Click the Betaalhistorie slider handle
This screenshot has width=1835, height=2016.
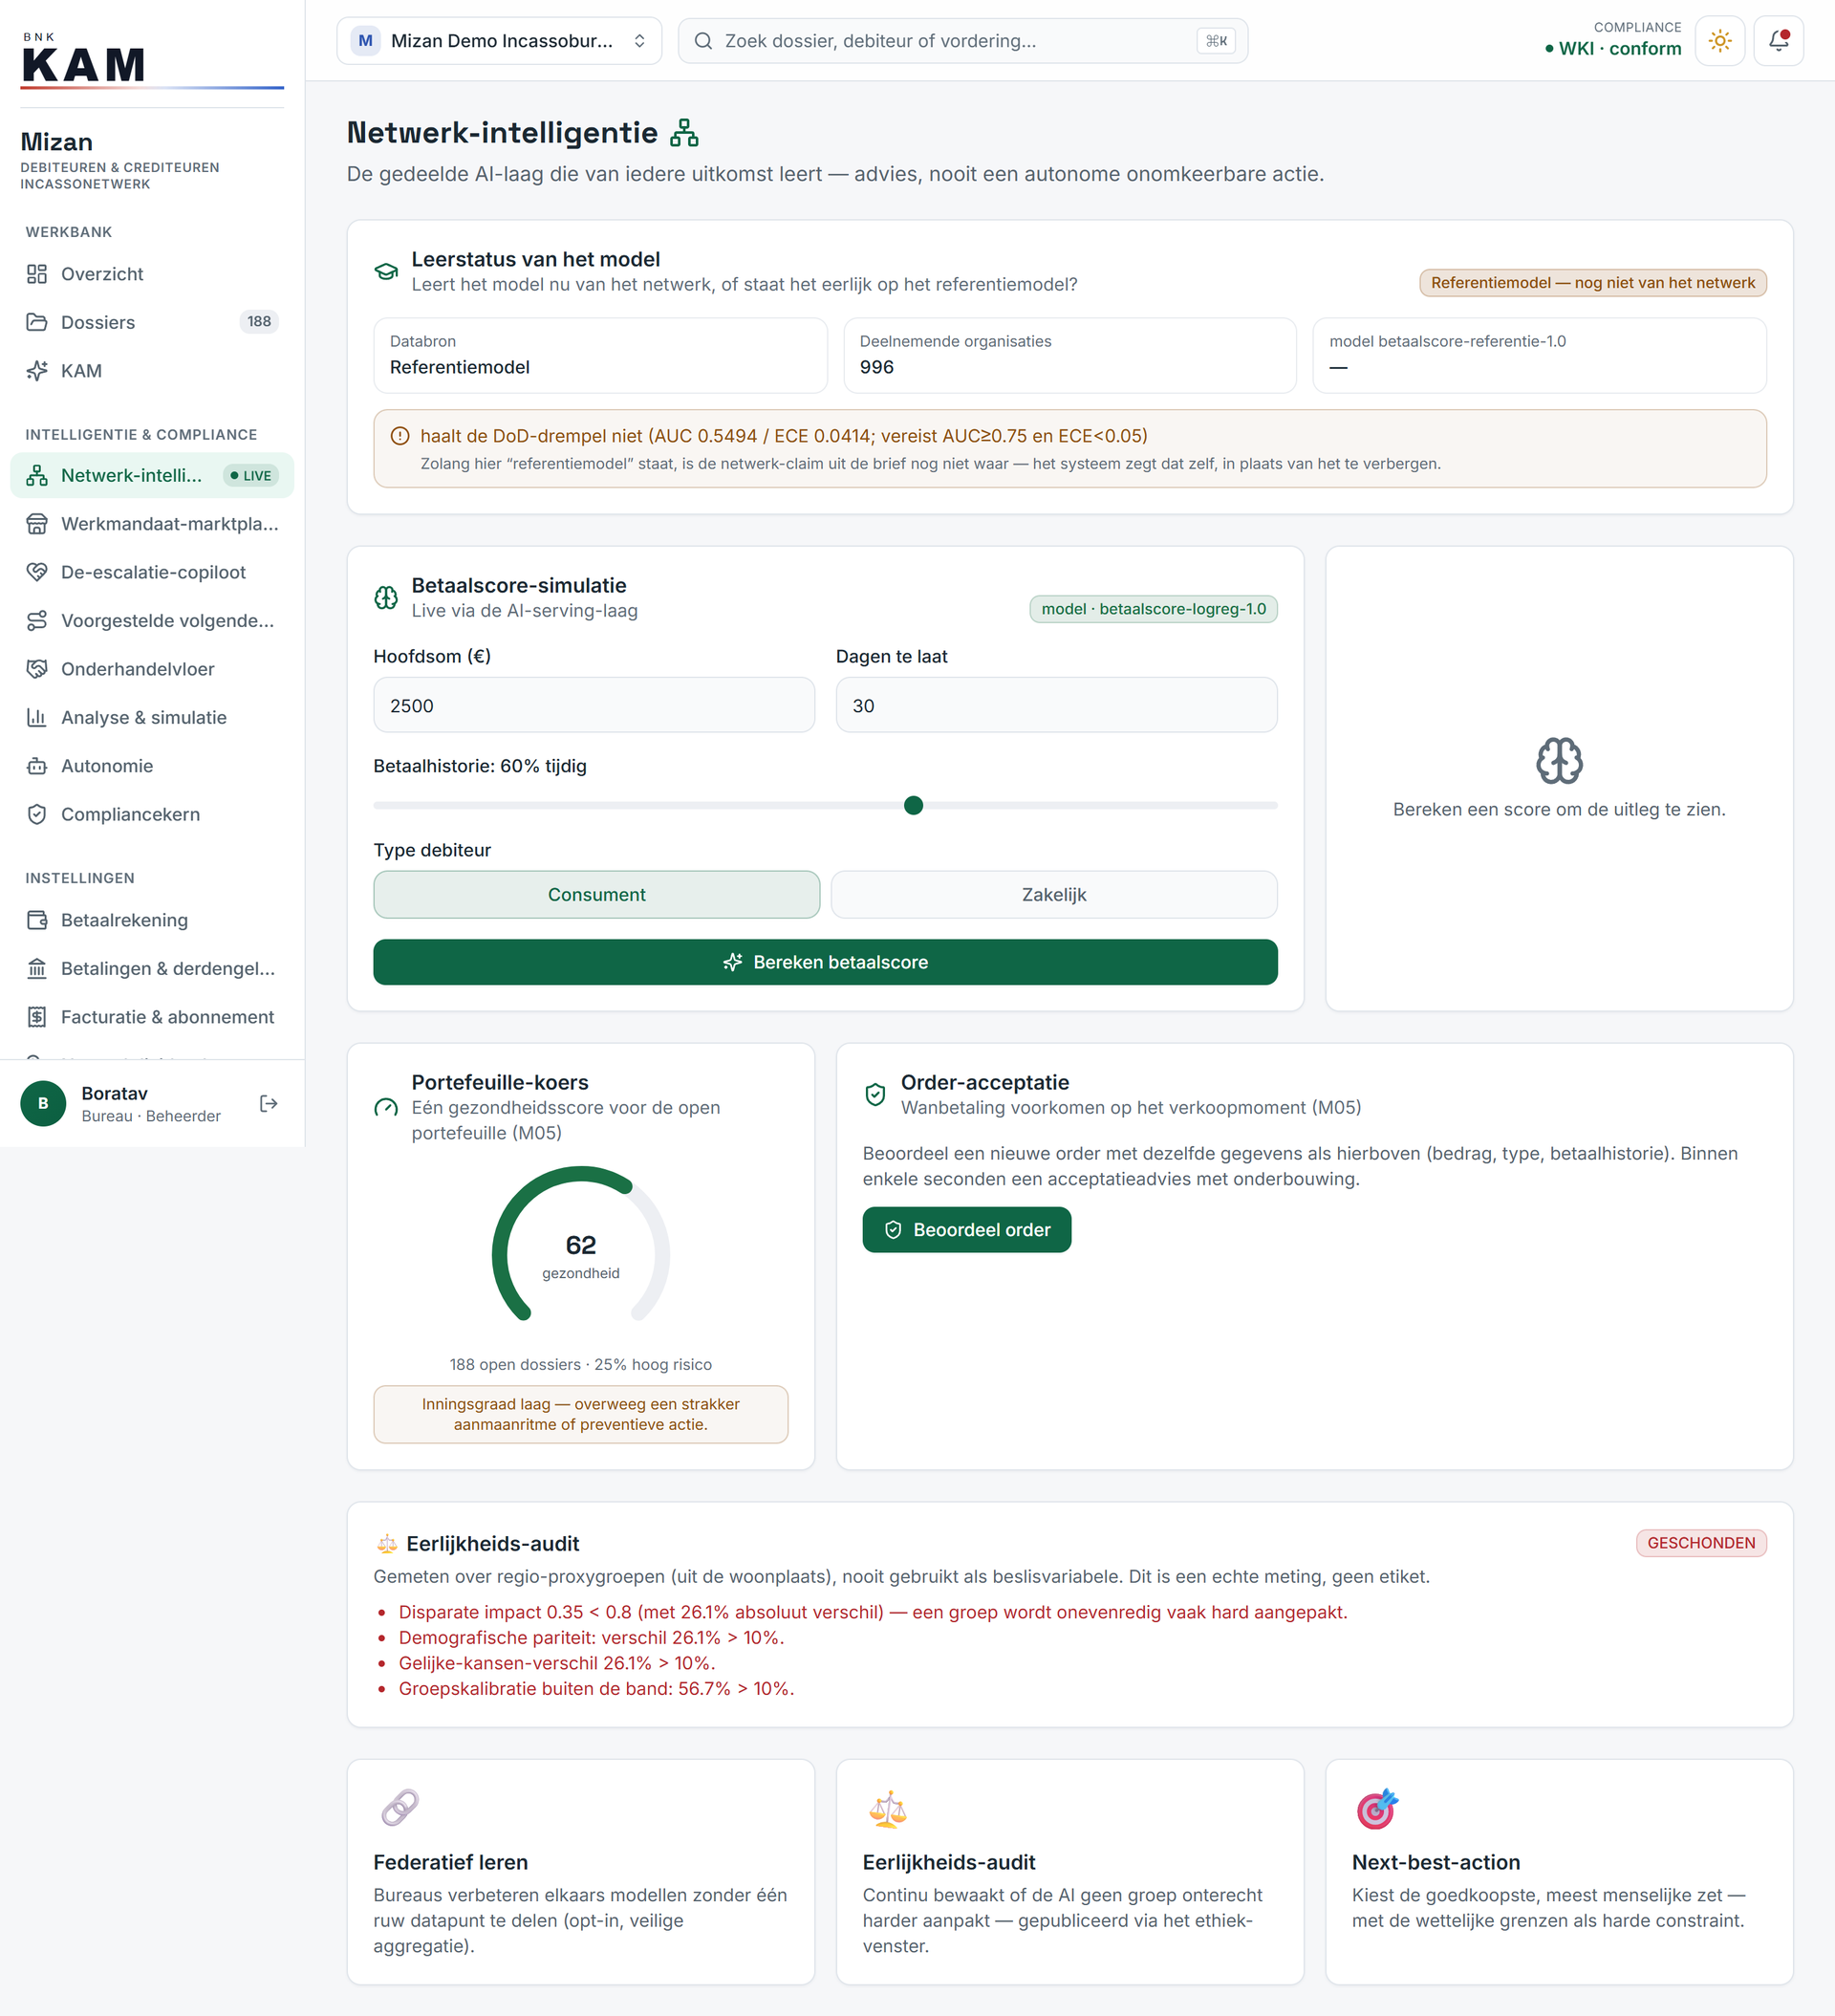point(913,805)
